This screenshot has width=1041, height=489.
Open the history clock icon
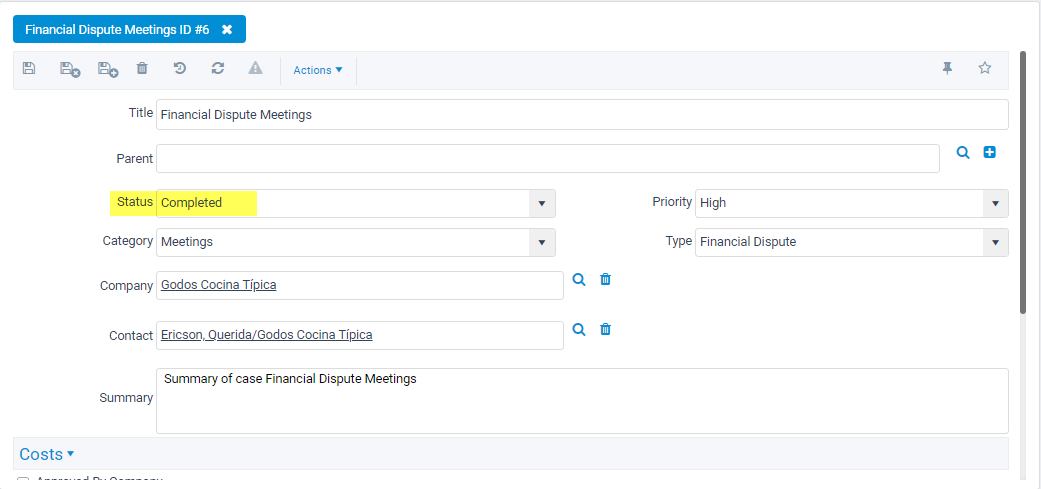click(179, 68)
